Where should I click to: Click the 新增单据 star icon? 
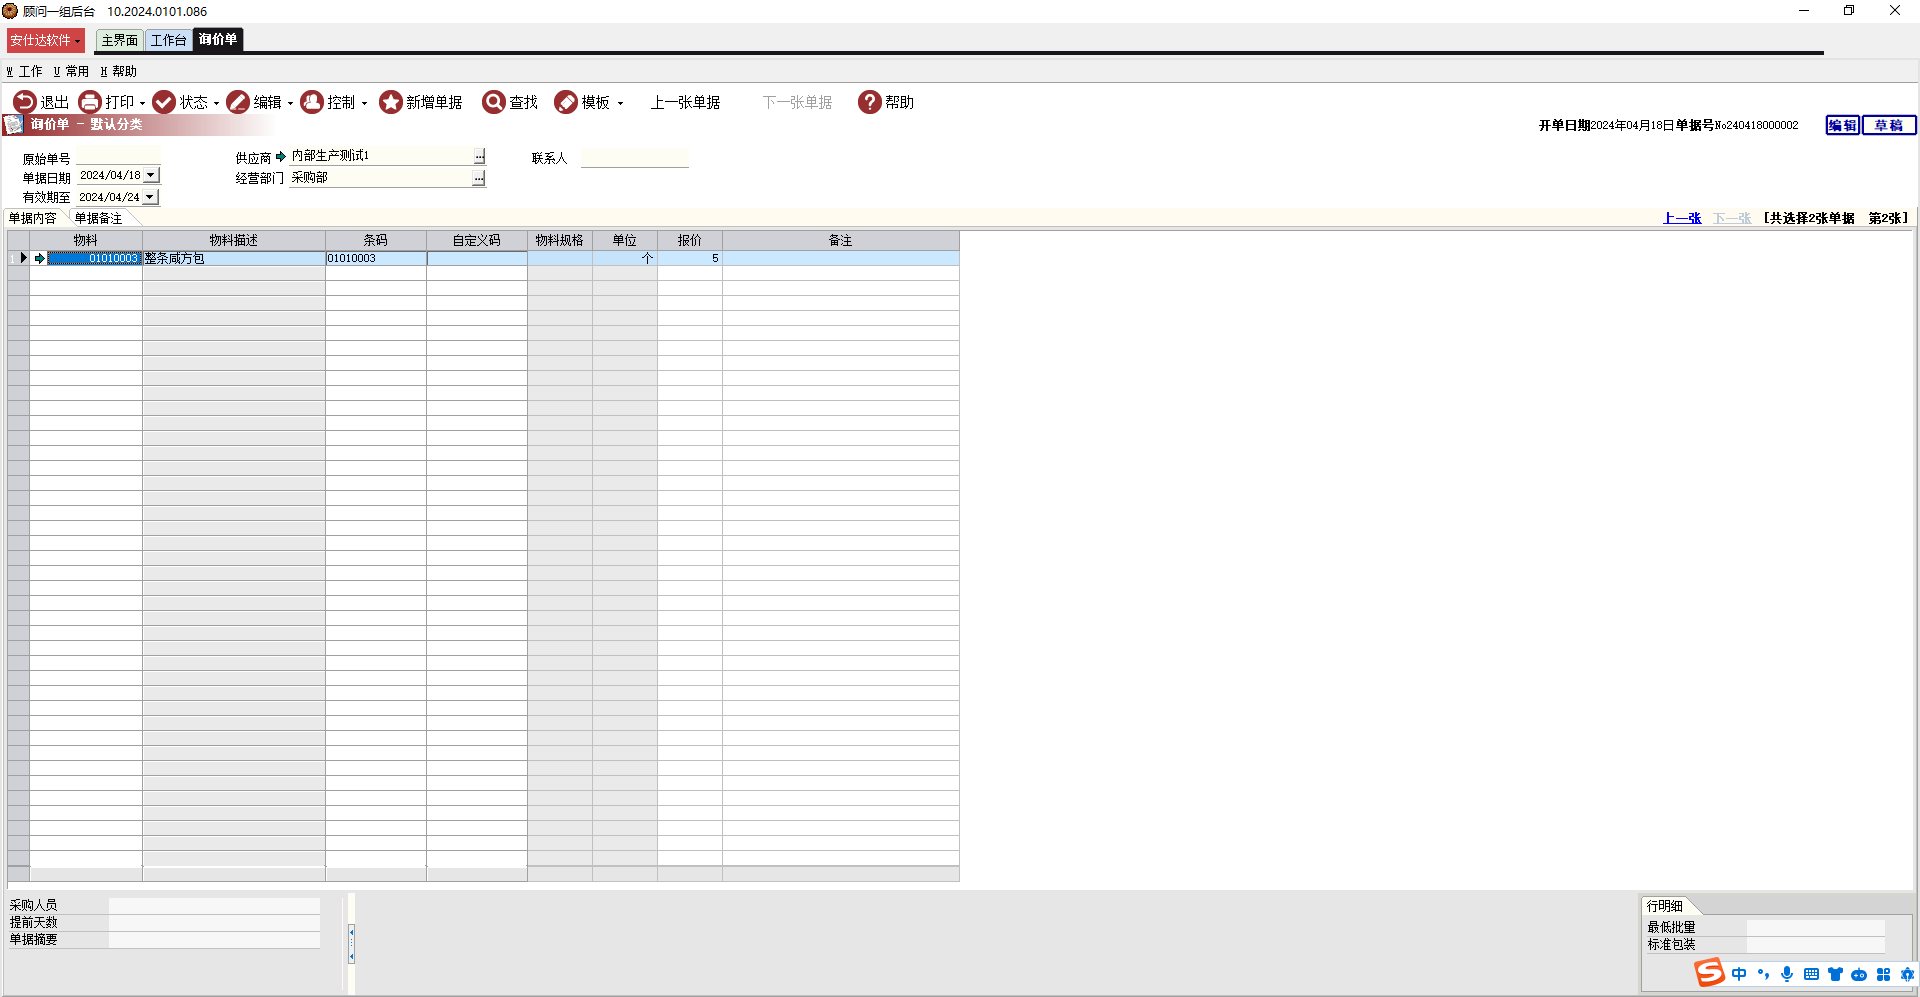point(391,102)
